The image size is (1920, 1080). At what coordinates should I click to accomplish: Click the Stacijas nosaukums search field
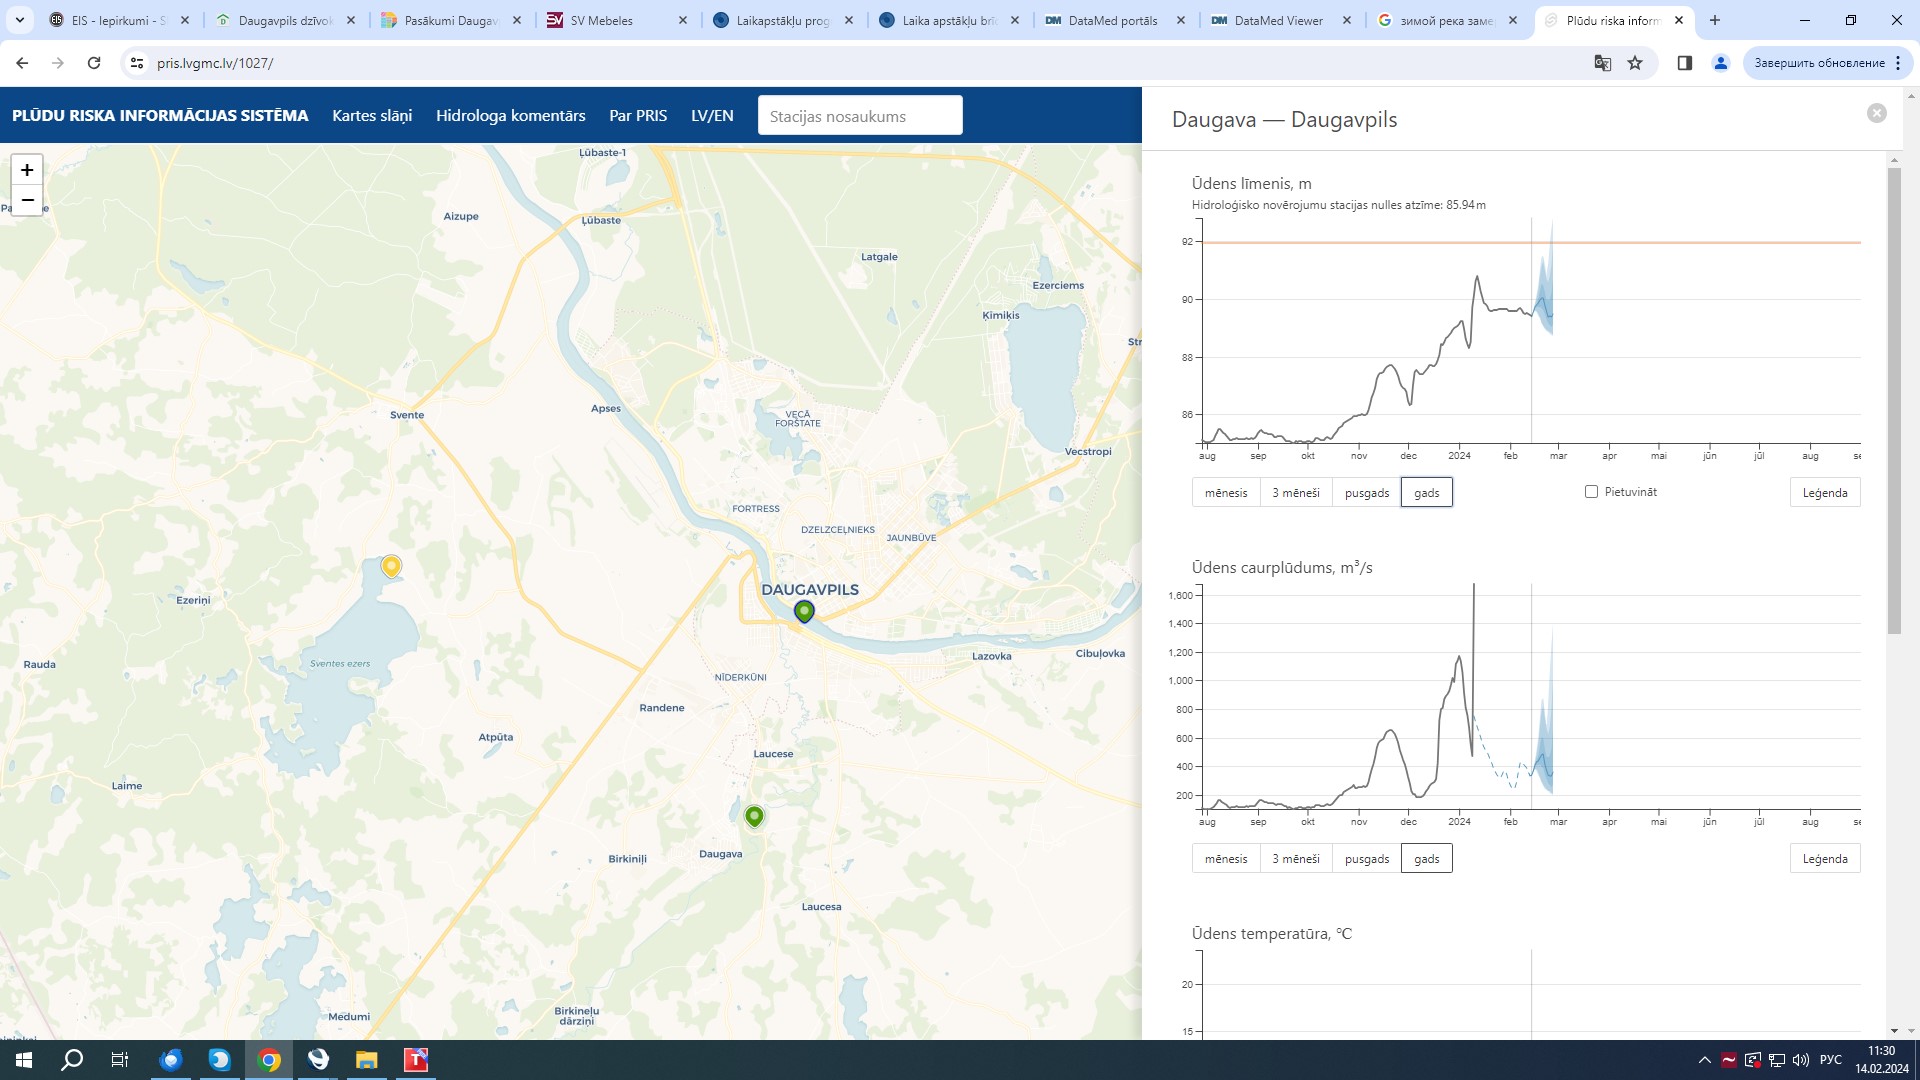point(859,116)
